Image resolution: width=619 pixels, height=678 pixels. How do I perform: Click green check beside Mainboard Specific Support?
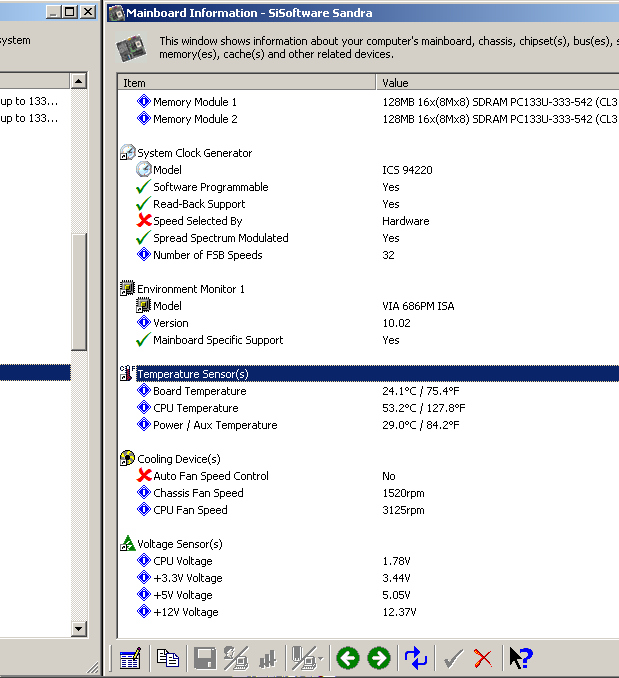pos(143,340)
